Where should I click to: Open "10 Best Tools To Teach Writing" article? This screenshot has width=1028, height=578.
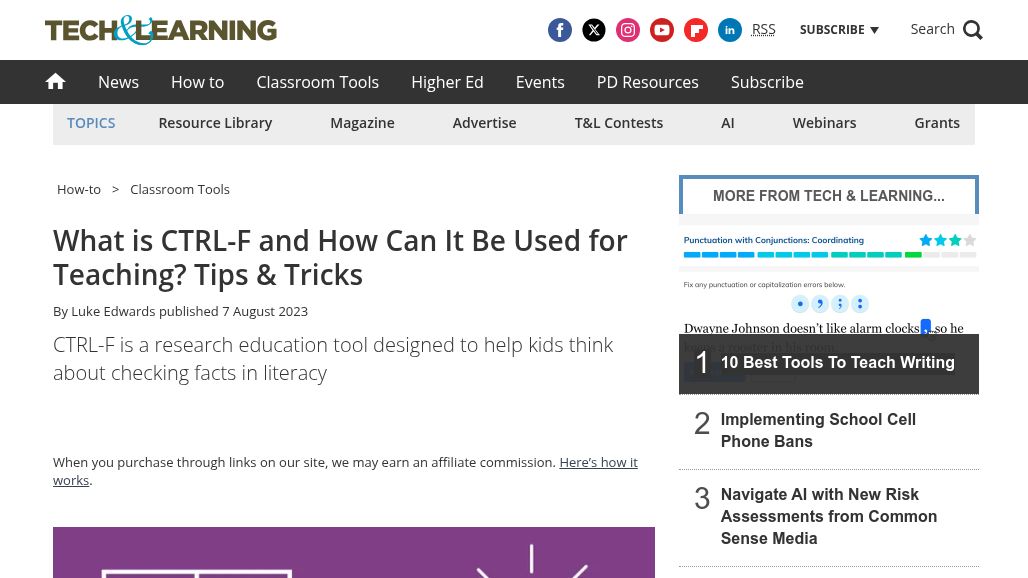pyautogui.click(x=837, y=362)
